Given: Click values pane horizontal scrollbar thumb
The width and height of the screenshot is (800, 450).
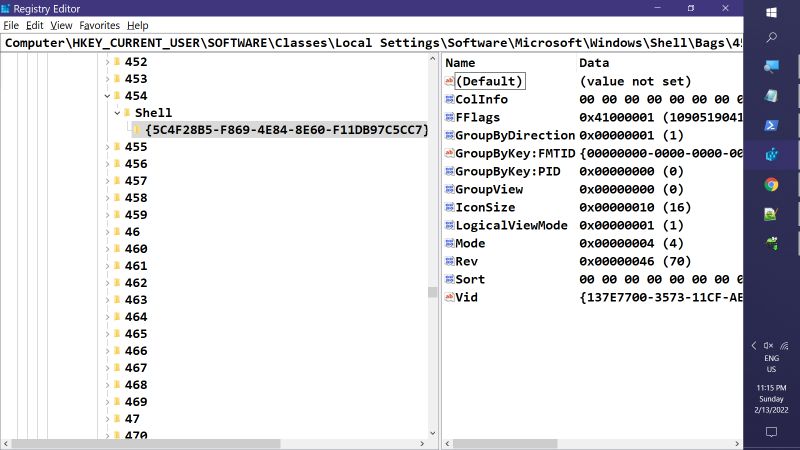Looking at the screenshot, I should [505, 444].
